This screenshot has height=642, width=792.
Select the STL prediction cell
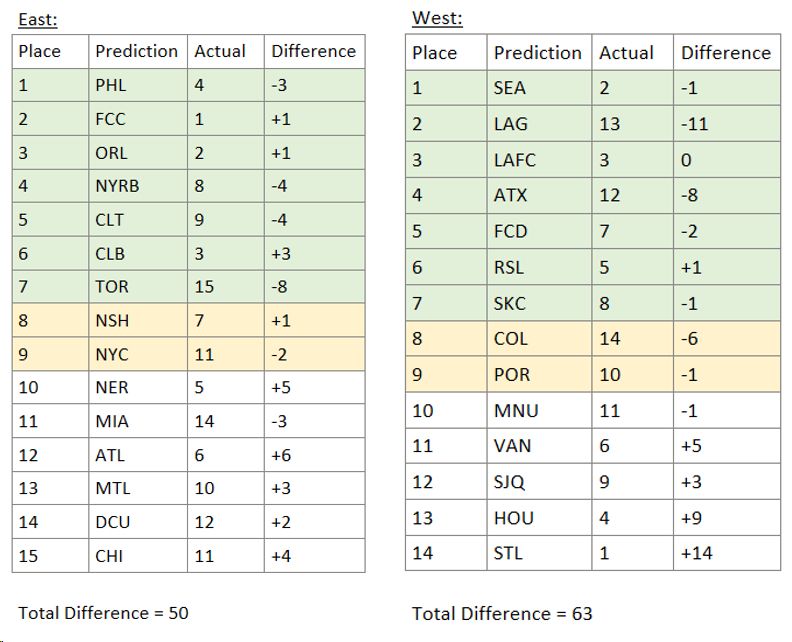click(509, 553)
